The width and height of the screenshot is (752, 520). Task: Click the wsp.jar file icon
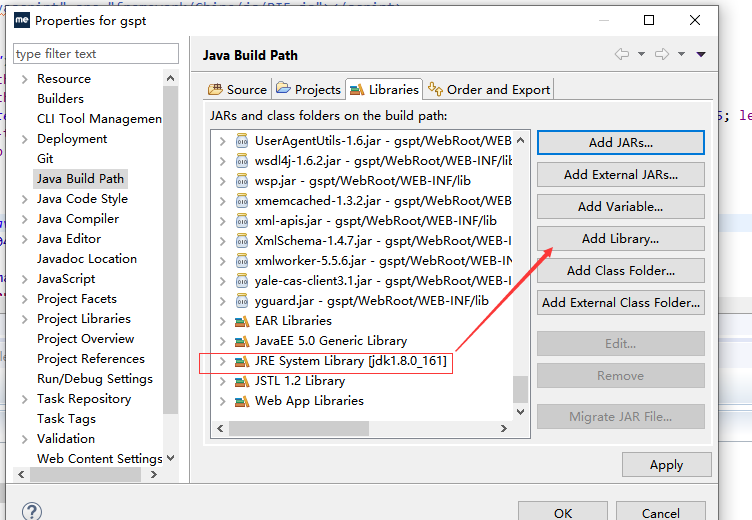tap(241, 181)
